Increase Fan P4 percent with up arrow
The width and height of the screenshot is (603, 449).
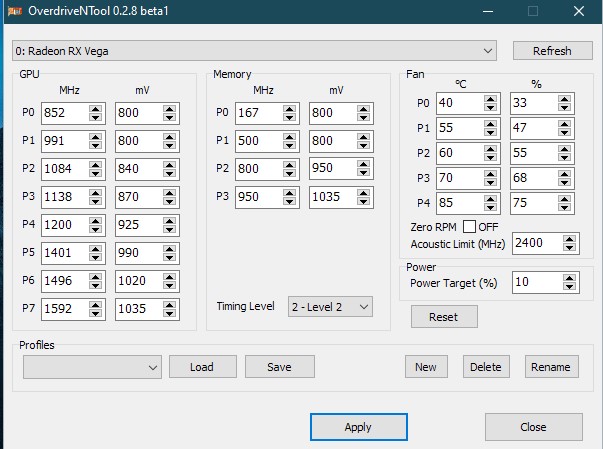[565, 200]
